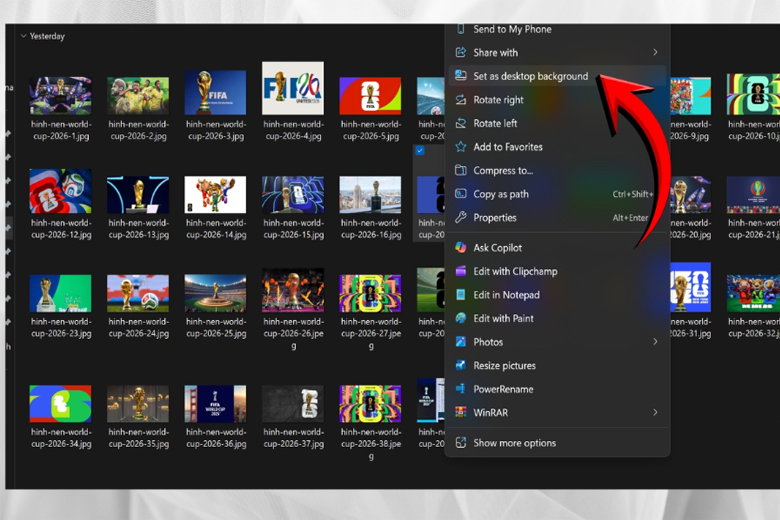
Task: Click the Compress to icon
Action: click(x=461, y=170)
